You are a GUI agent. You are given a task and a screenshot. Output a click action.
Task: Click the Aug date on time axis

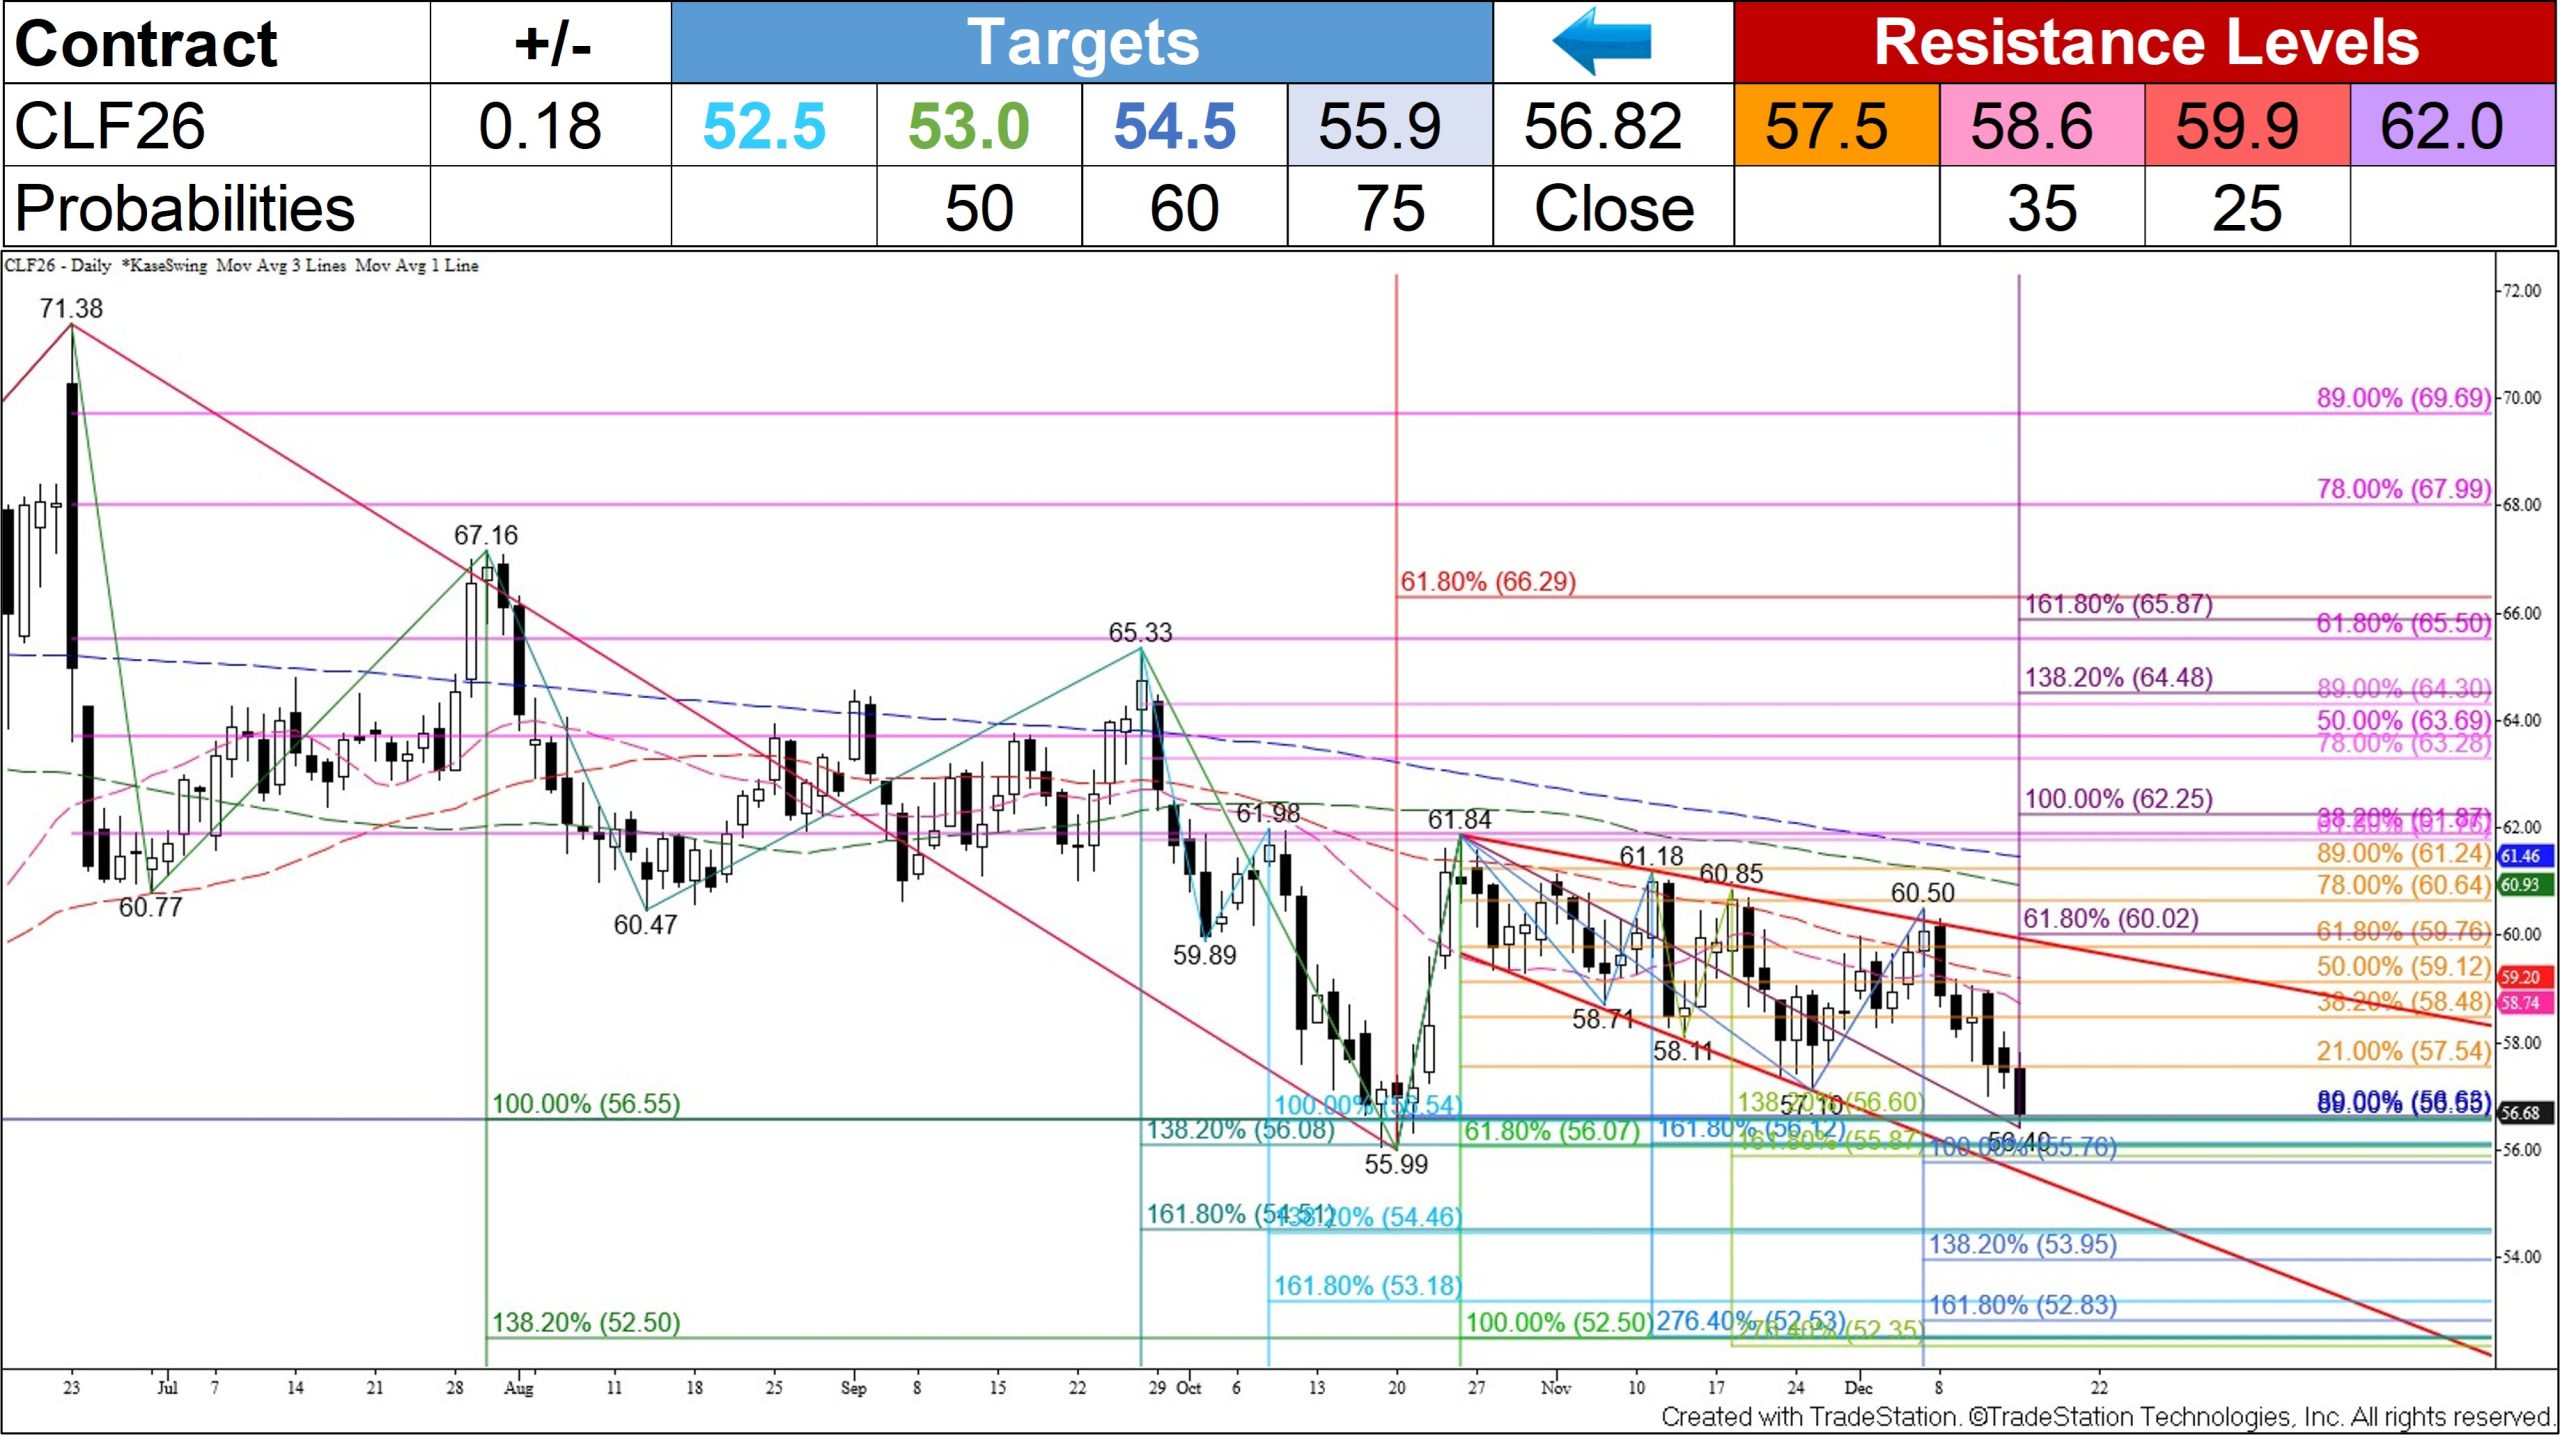519,1388
